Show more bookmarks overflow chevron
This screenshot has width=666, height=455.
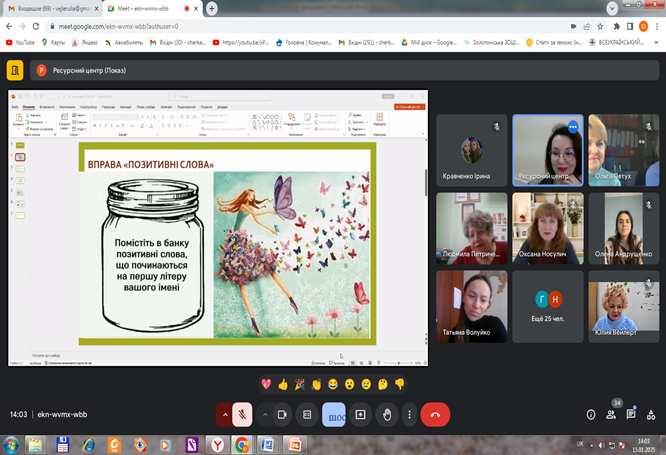(x=656, y=42)
